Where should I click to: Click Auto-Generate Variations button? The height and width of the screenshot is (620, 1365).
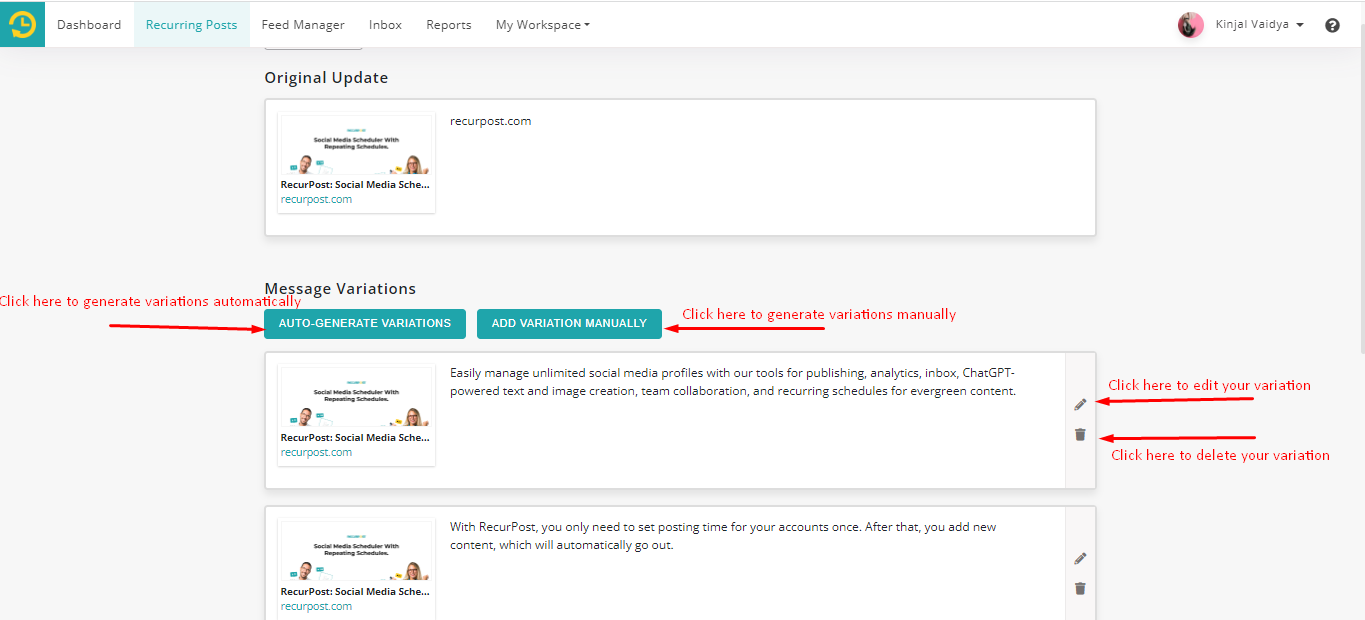pos(365,323)
